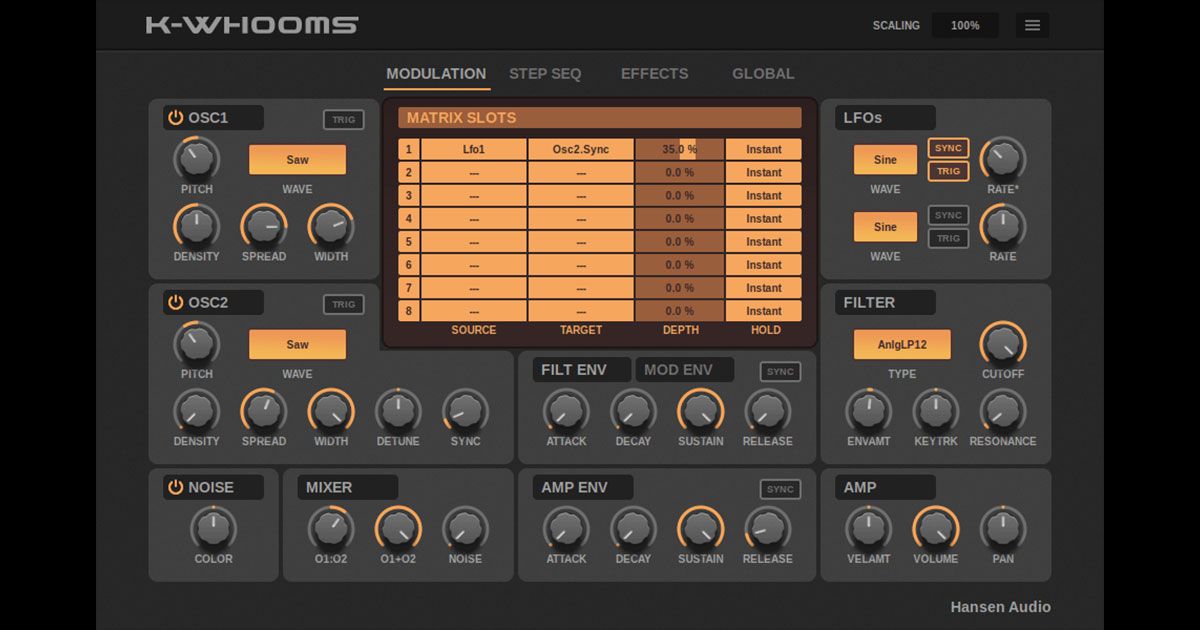Open the first LFO Sine wave selector
This screenshot has height=630, width=1200.
tap(884, 159)
